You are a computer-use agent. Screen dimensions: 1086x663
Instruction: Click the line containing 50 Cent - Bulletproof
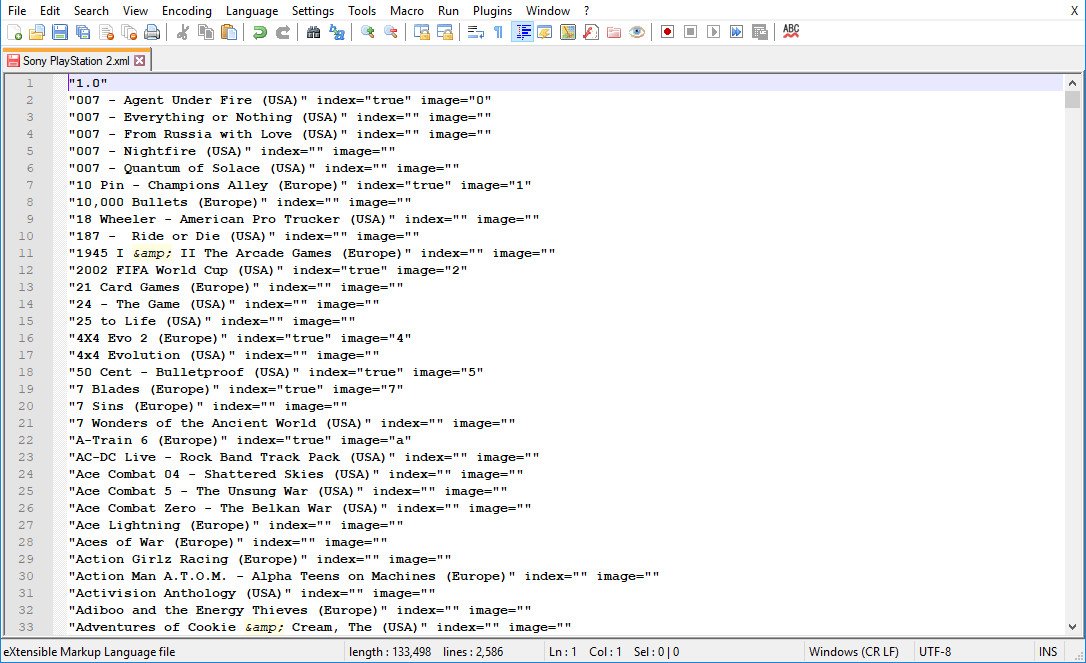pyautogui.click(x=565, y=372)
